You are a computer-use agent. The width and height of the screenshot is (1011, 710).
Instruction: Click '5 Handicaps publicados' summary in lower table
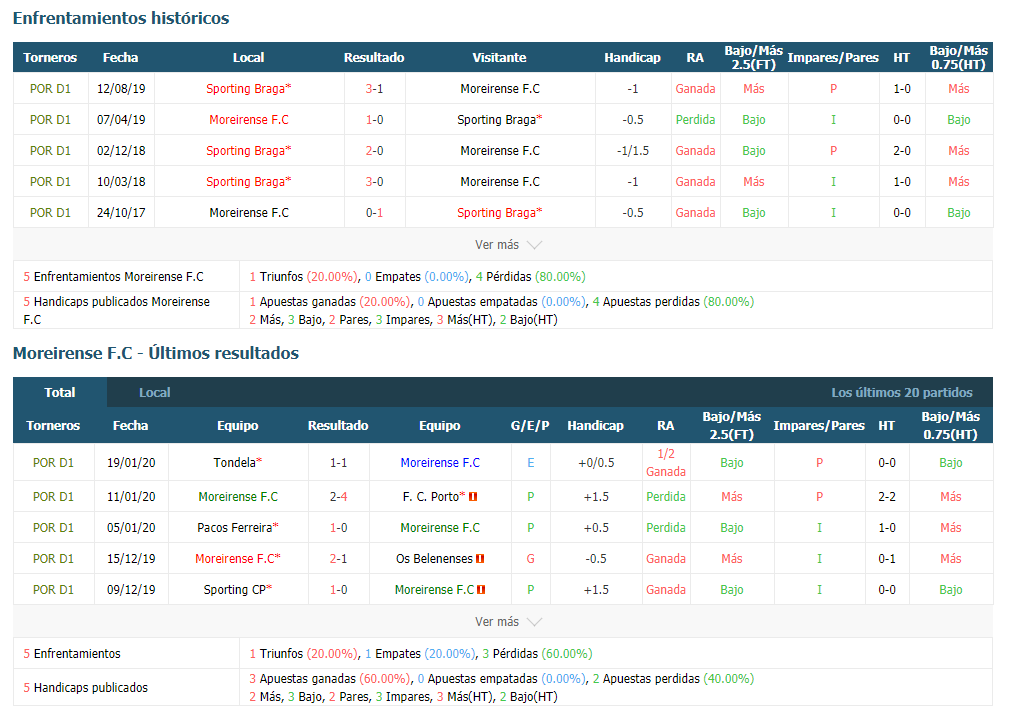86,687
